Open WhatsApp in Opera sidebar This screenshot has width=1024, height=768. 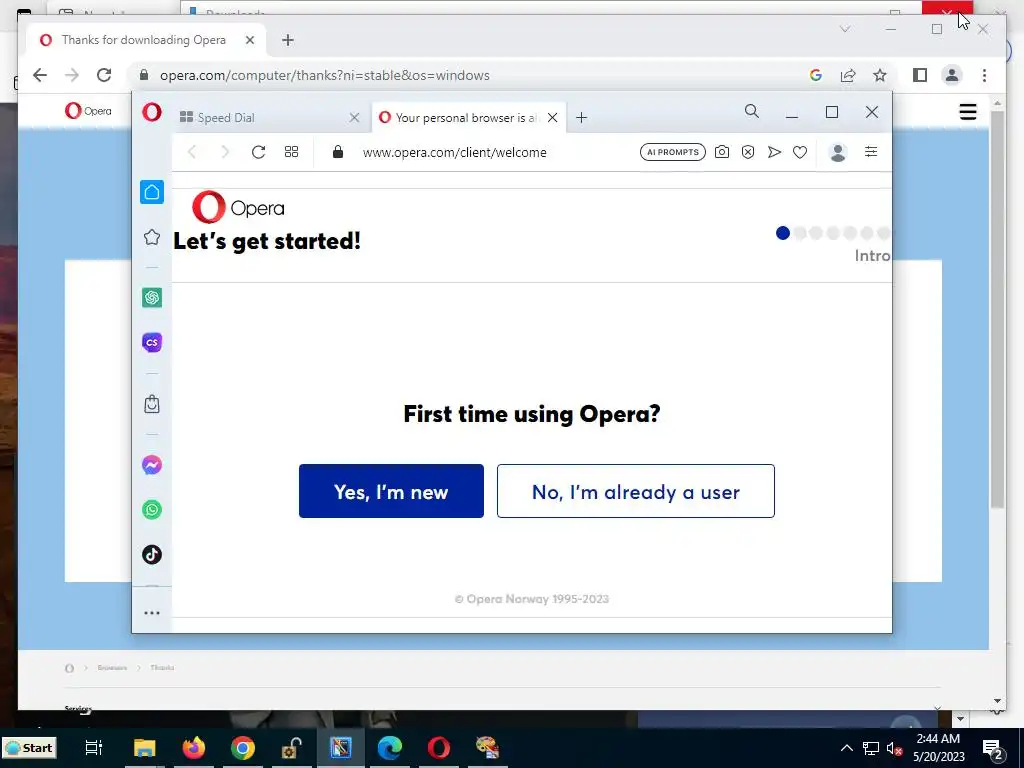pyautogui.click(x=152, y=509)
